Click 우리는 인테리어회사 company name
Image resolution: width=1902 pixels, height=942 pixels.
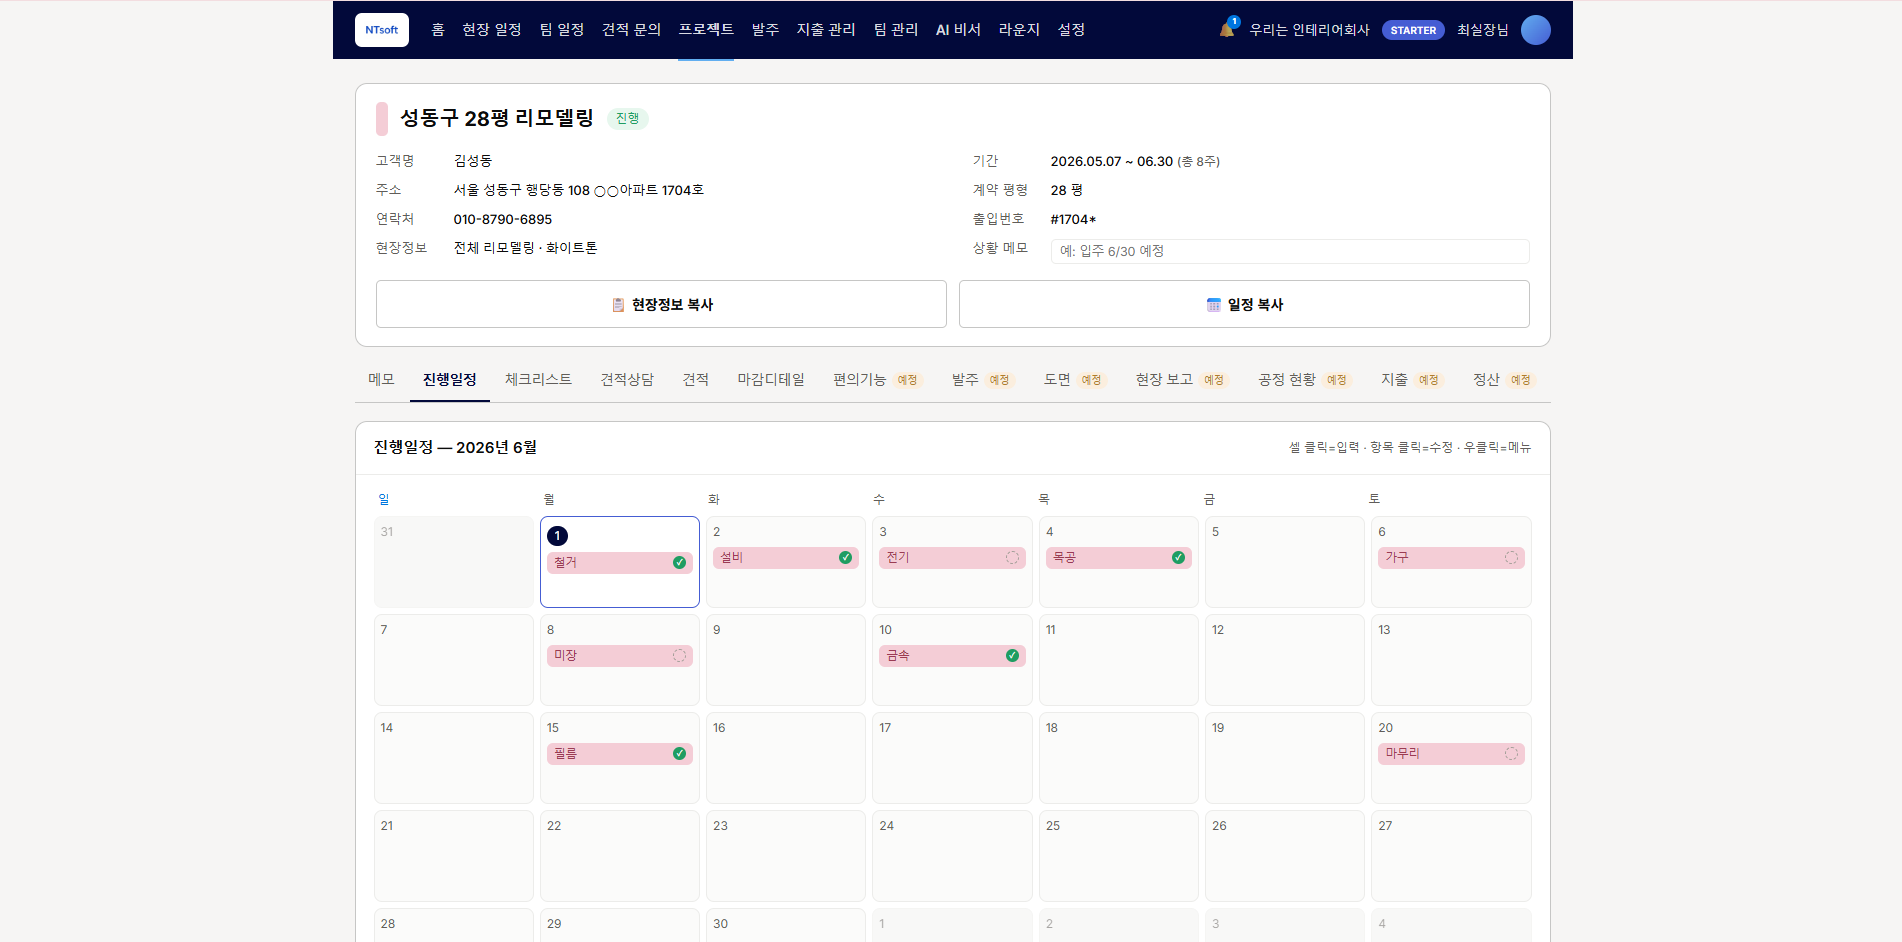click(1309, 30)
